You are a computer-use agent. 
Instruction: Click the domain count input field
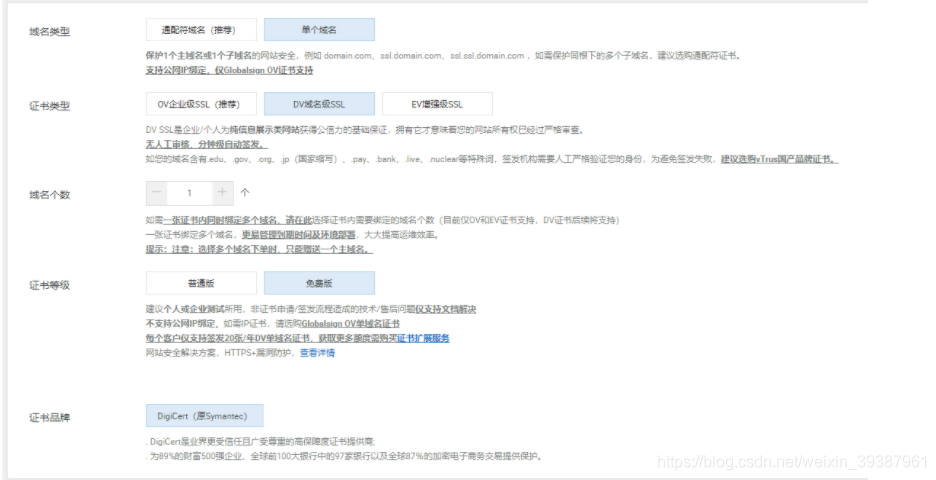tap(190, 192)
